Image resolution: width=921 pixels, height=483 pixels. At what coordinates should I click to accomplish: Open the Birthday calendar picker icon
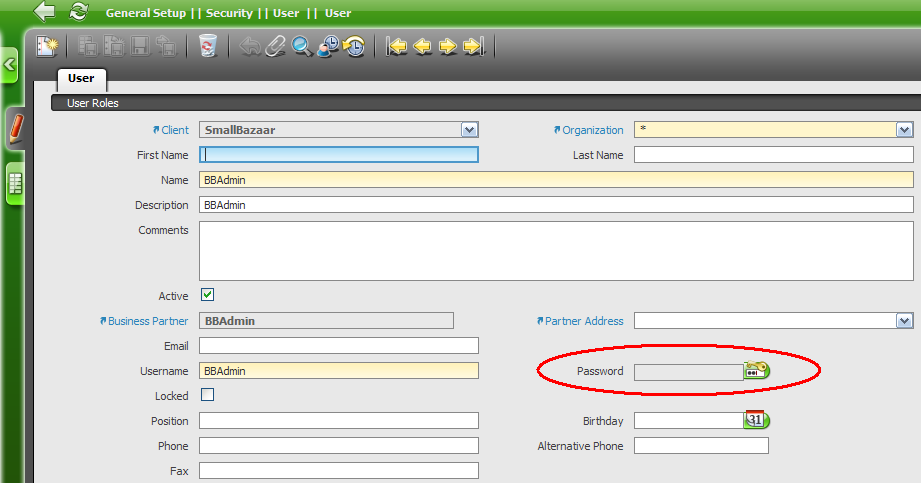tap(756, 420)
